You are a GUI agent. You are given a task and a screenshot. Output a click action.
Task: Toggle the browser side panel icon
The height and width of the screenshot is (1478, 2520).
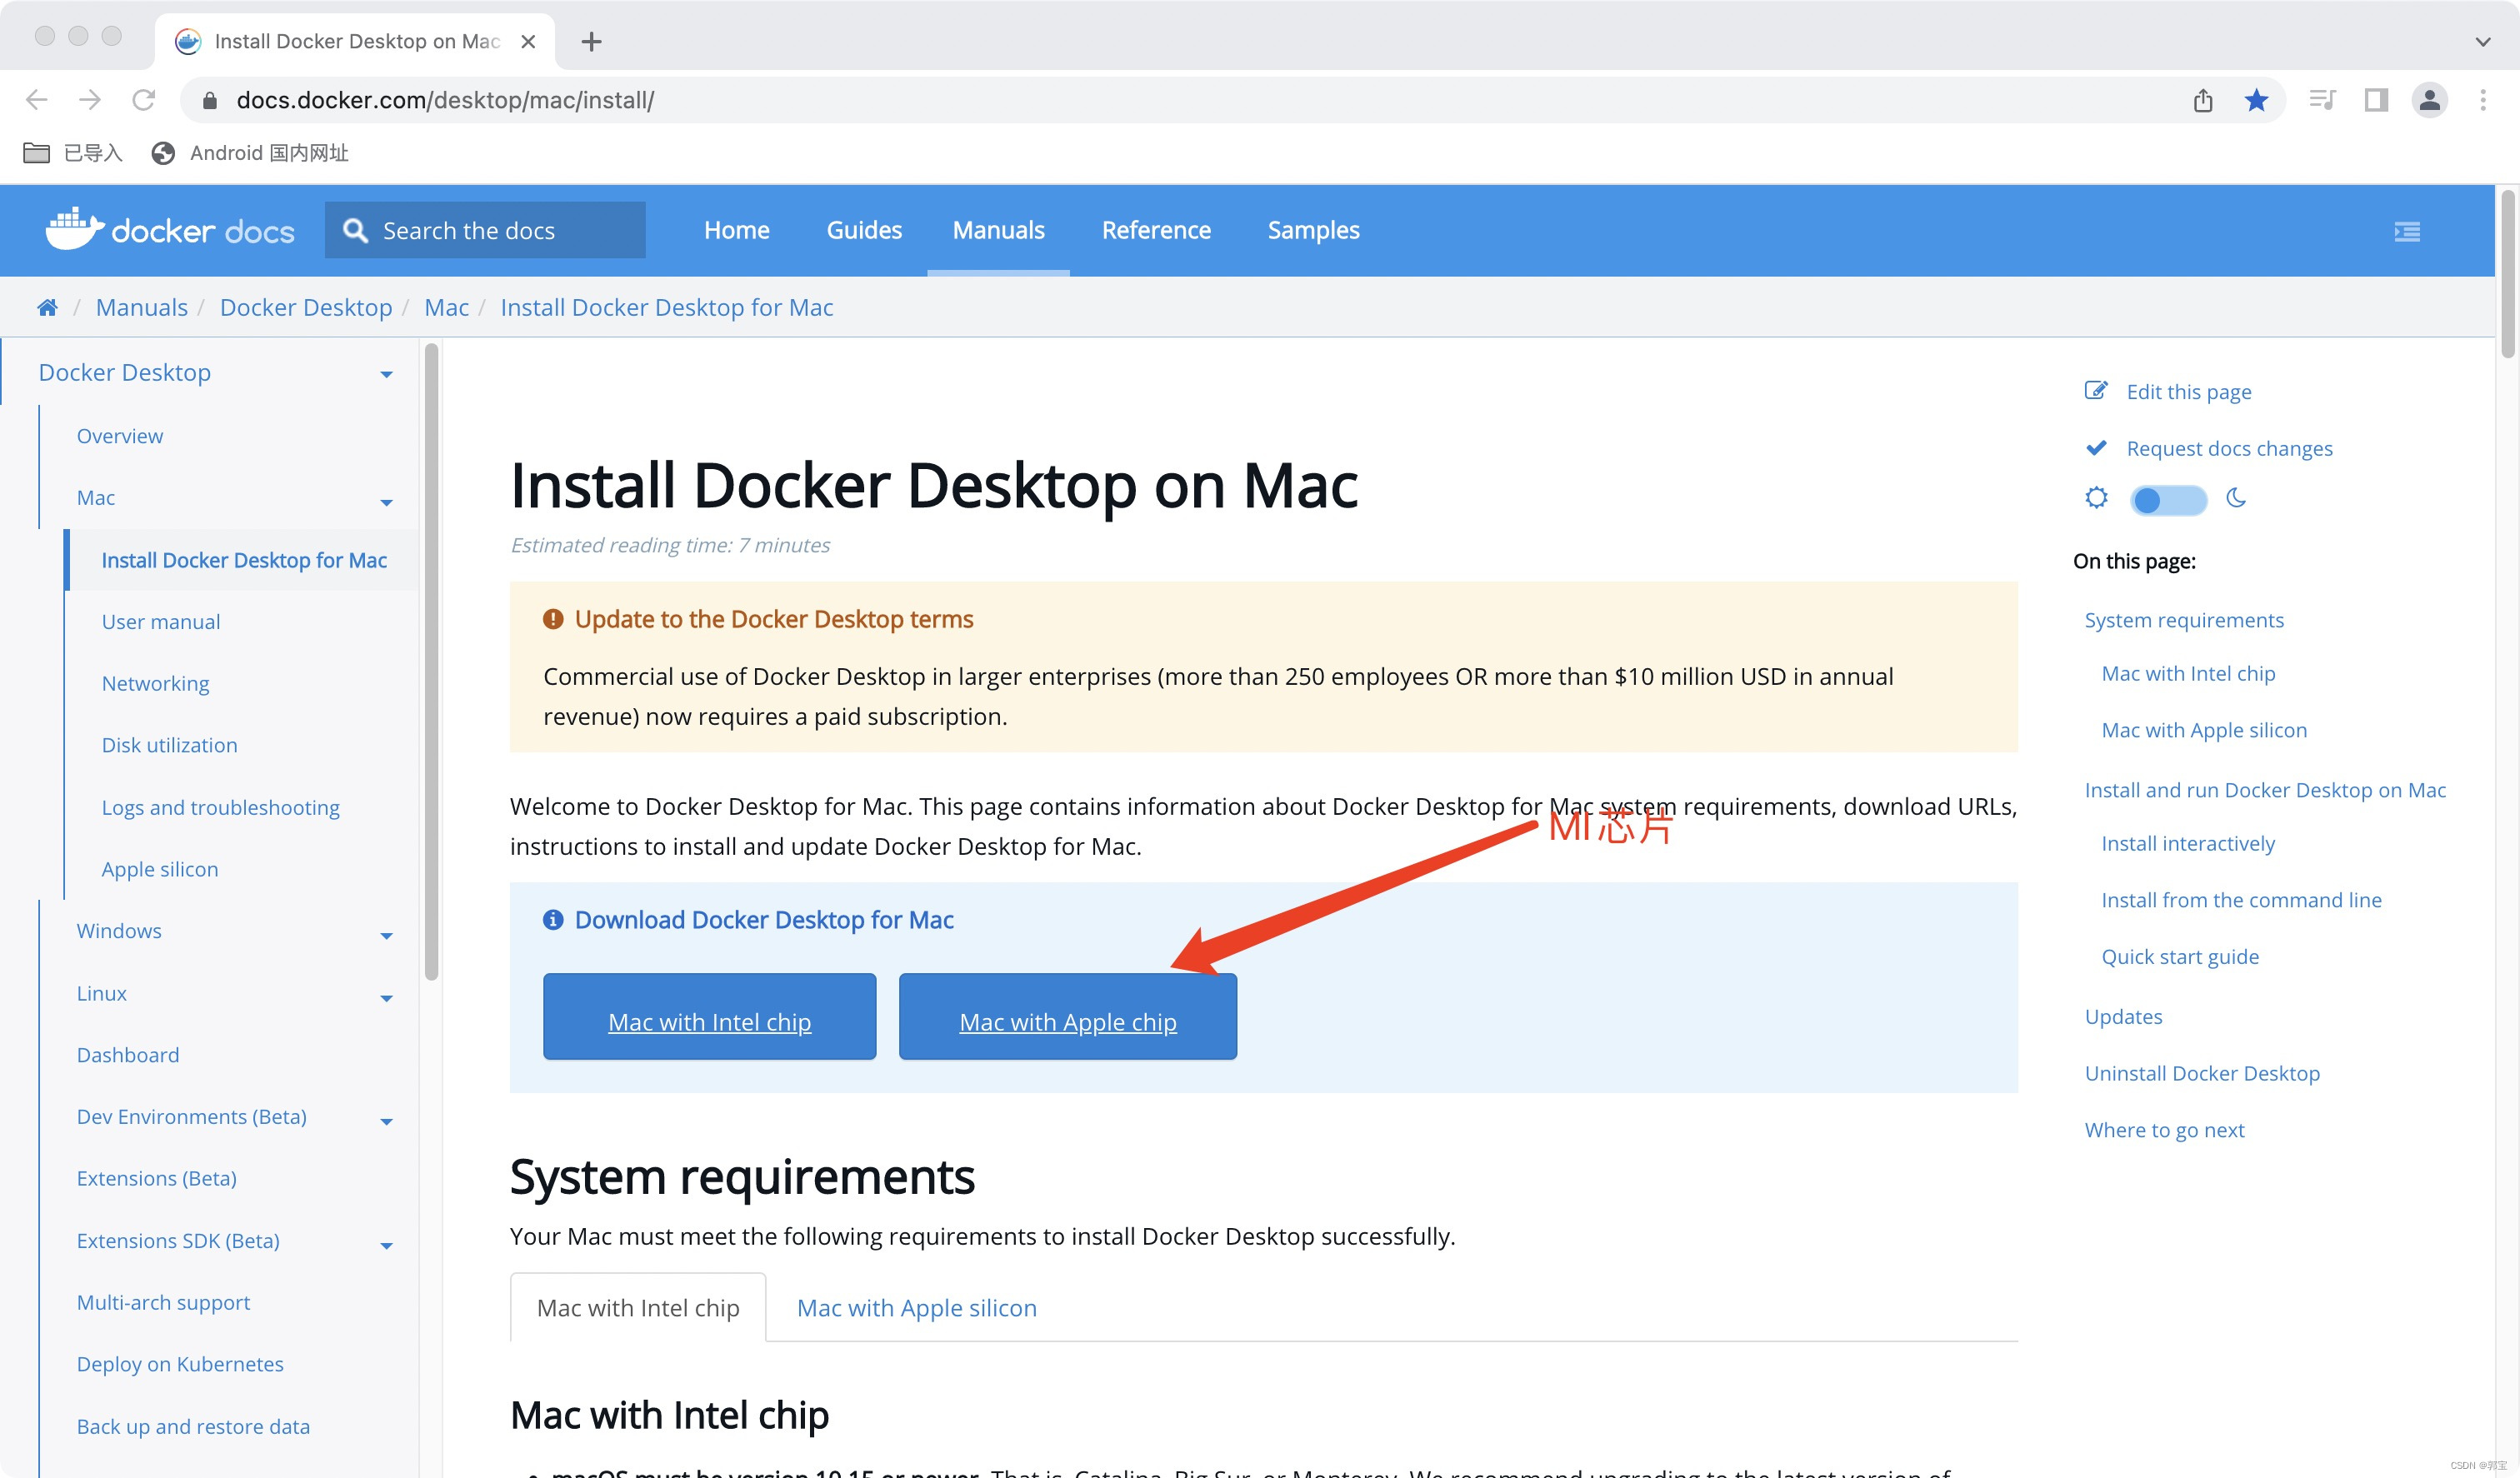coord(2376,100)
